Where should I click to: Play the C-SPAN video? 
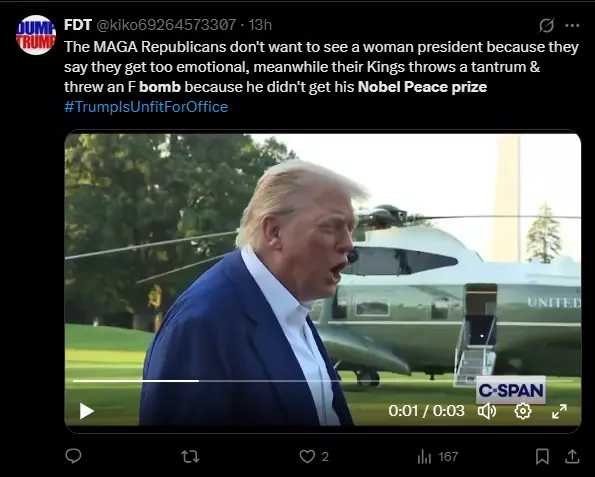(87, 411)
